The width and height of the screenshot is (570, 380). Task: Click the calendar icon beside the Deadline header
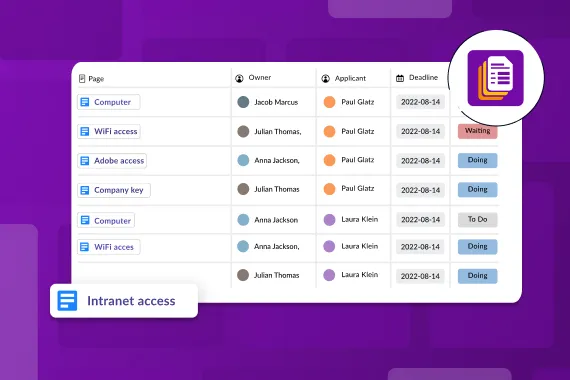point(400,78)
